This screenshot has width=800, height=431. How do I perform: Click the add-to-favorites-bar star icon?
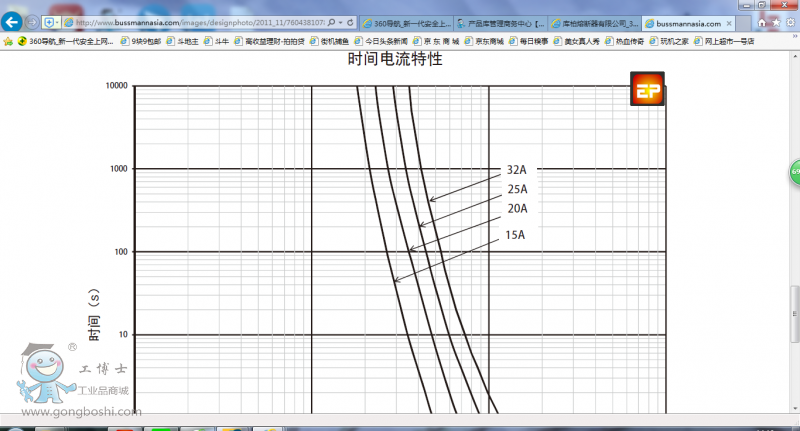9,42
